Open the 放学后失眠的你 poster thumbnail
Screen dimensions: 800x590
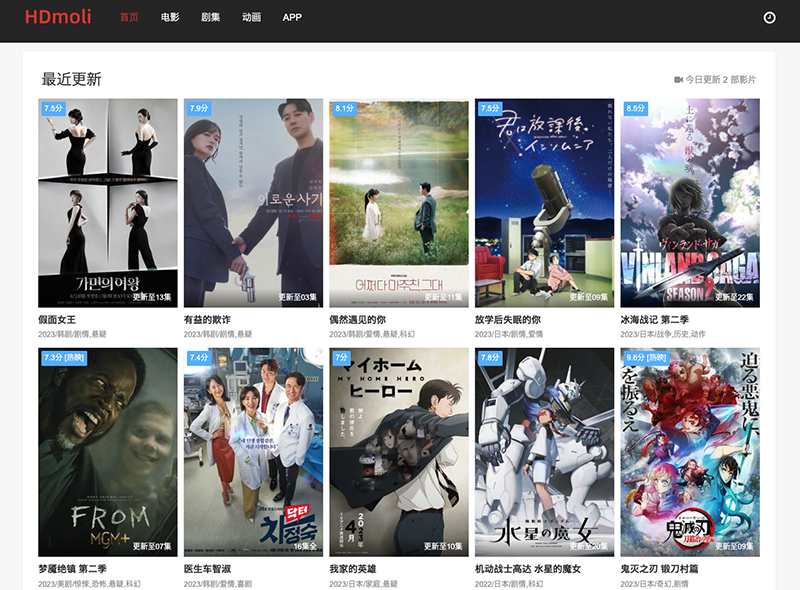pyautogui.click(x=544, y=203)
